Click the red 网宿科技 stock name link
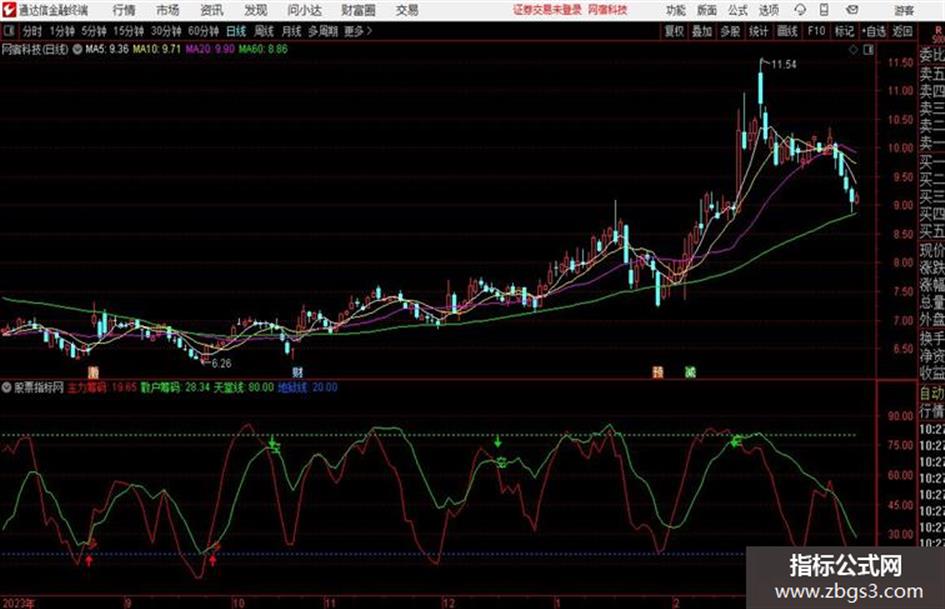 point(608,10)
